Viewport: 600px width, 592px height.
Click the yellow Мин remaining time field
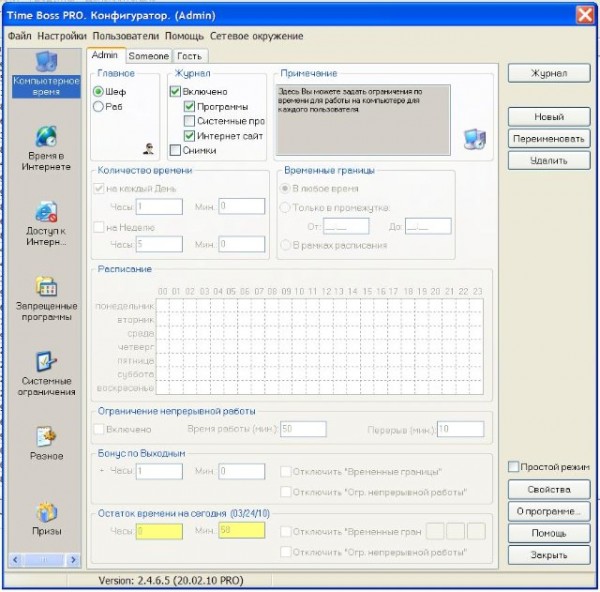pyautogui.click(x=241, y=531)
